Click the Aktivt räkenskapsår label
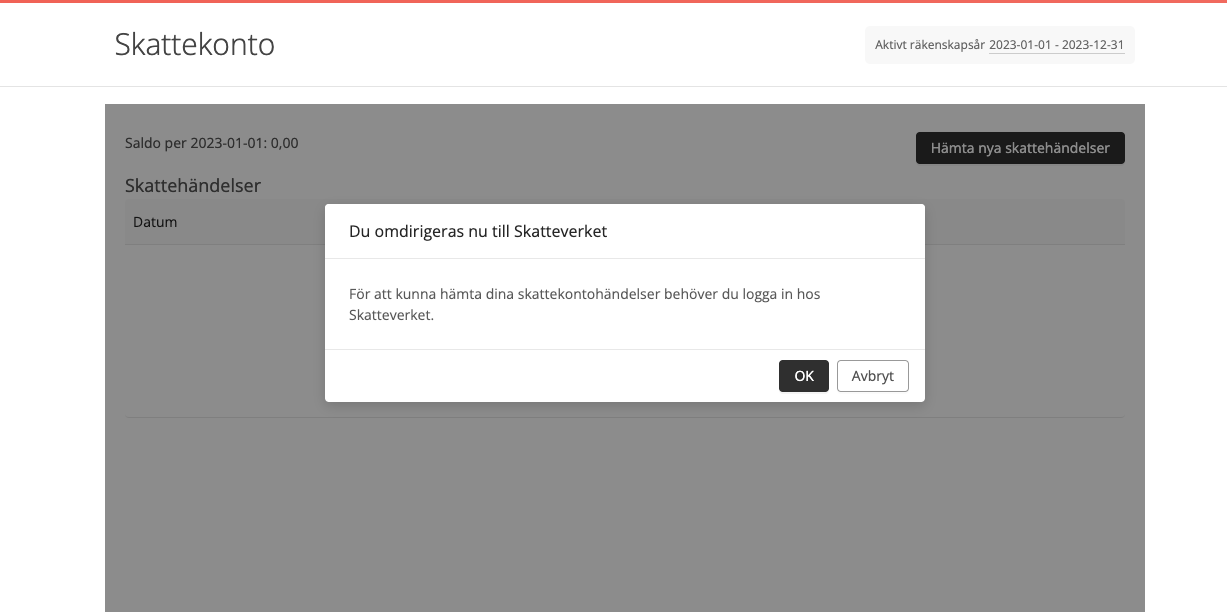 click(930, 45)
